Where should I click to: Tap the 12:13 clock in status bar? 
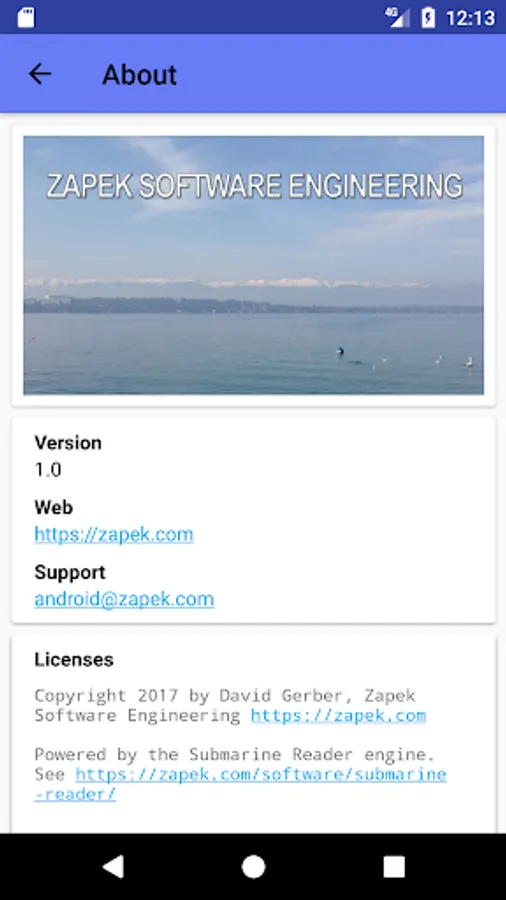(470, 18)
